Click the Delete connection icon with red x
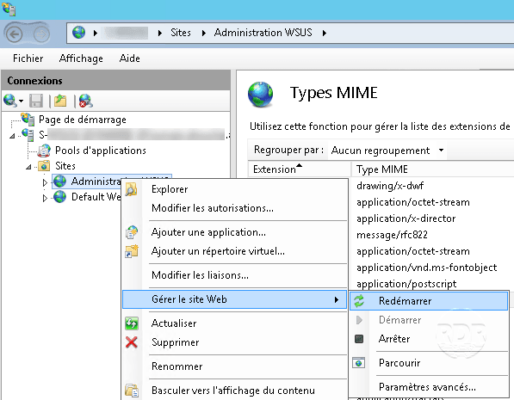This screenshot has width=514, height=400. [x=86, y=101]
